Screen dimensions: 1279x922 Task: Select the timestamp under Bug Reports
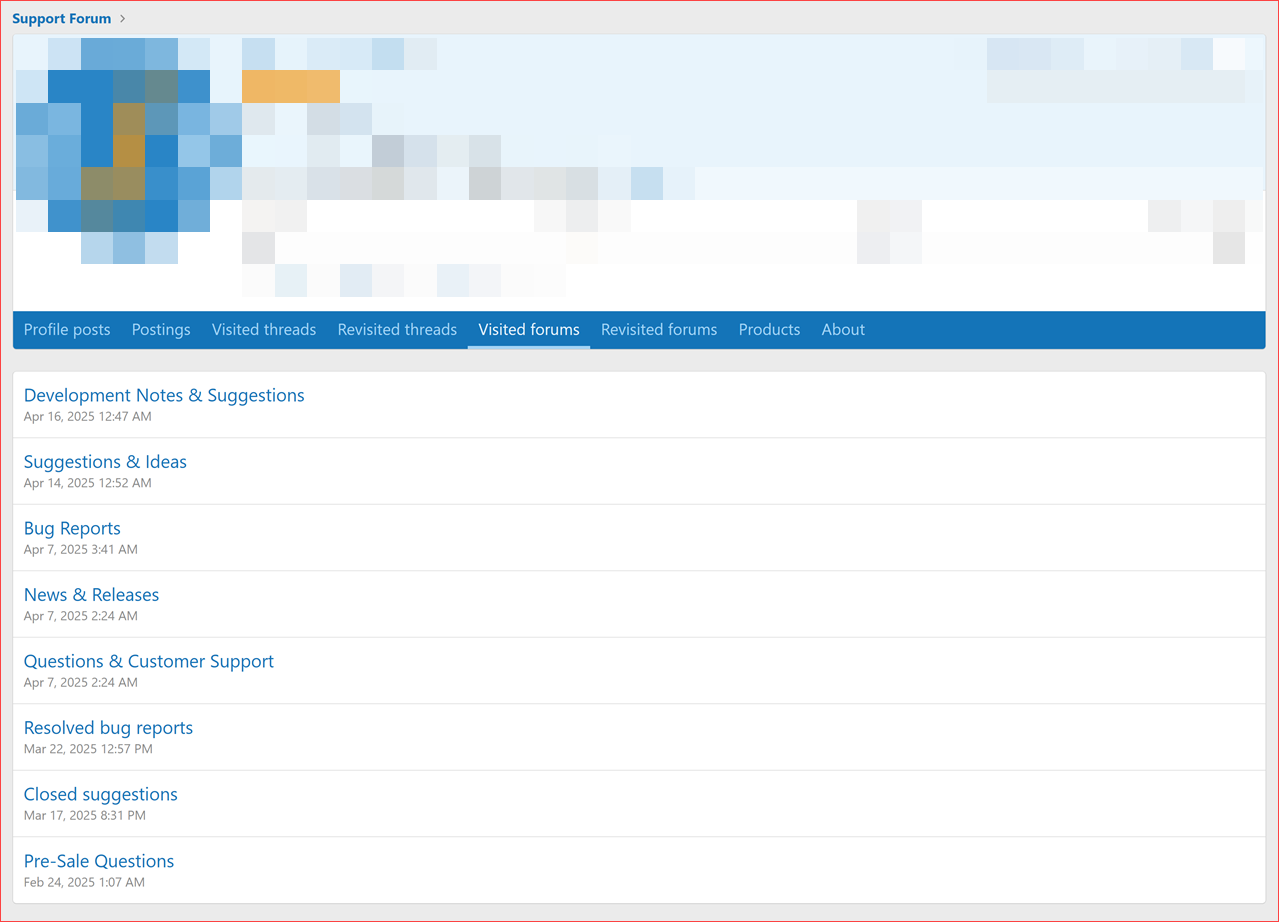click(x=80, y=549)
